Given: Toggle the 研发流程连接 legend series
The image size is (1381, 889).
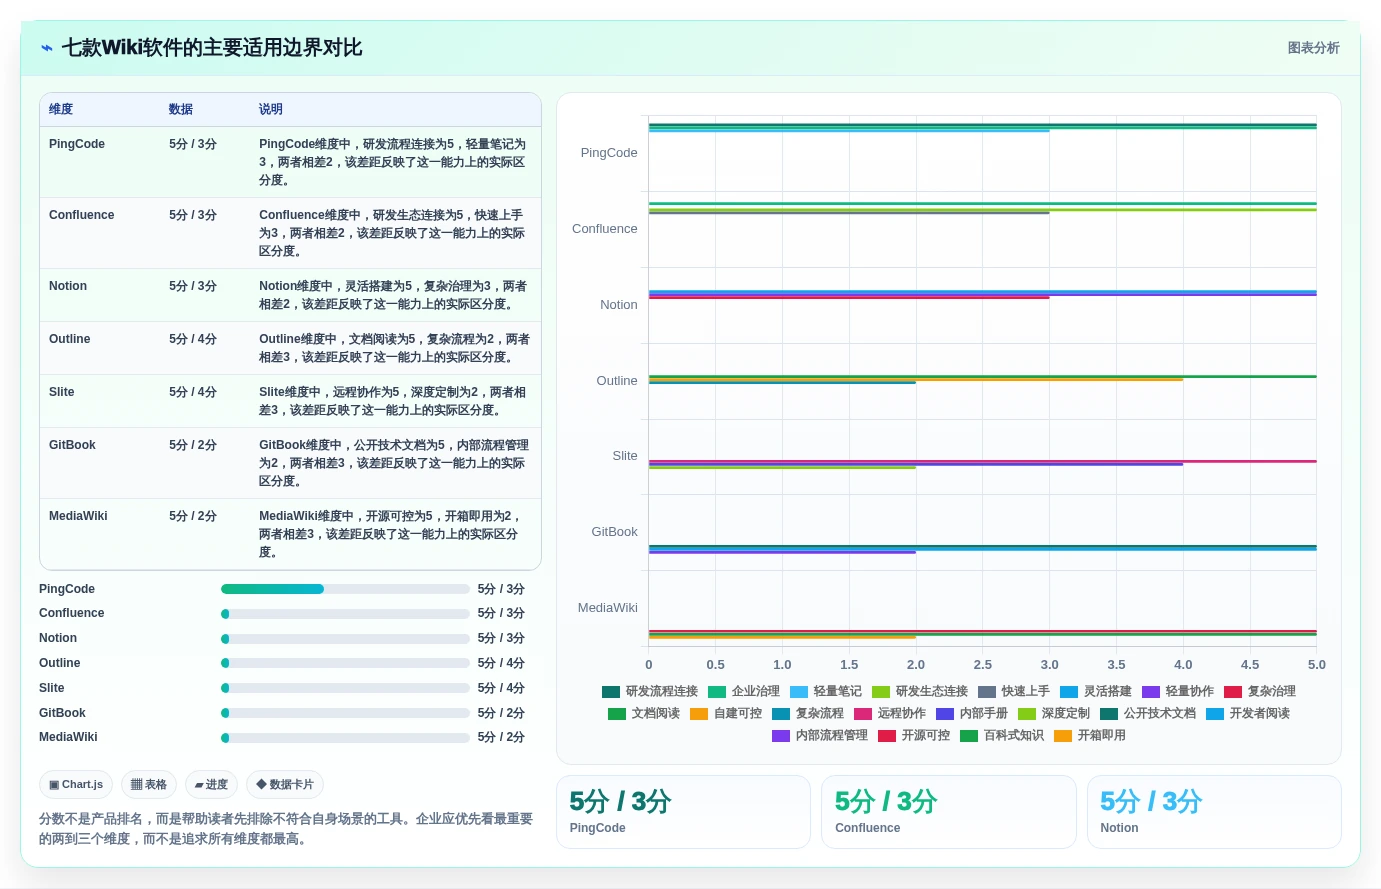Looking at the screenshot, I should click(x=650, y=691).
